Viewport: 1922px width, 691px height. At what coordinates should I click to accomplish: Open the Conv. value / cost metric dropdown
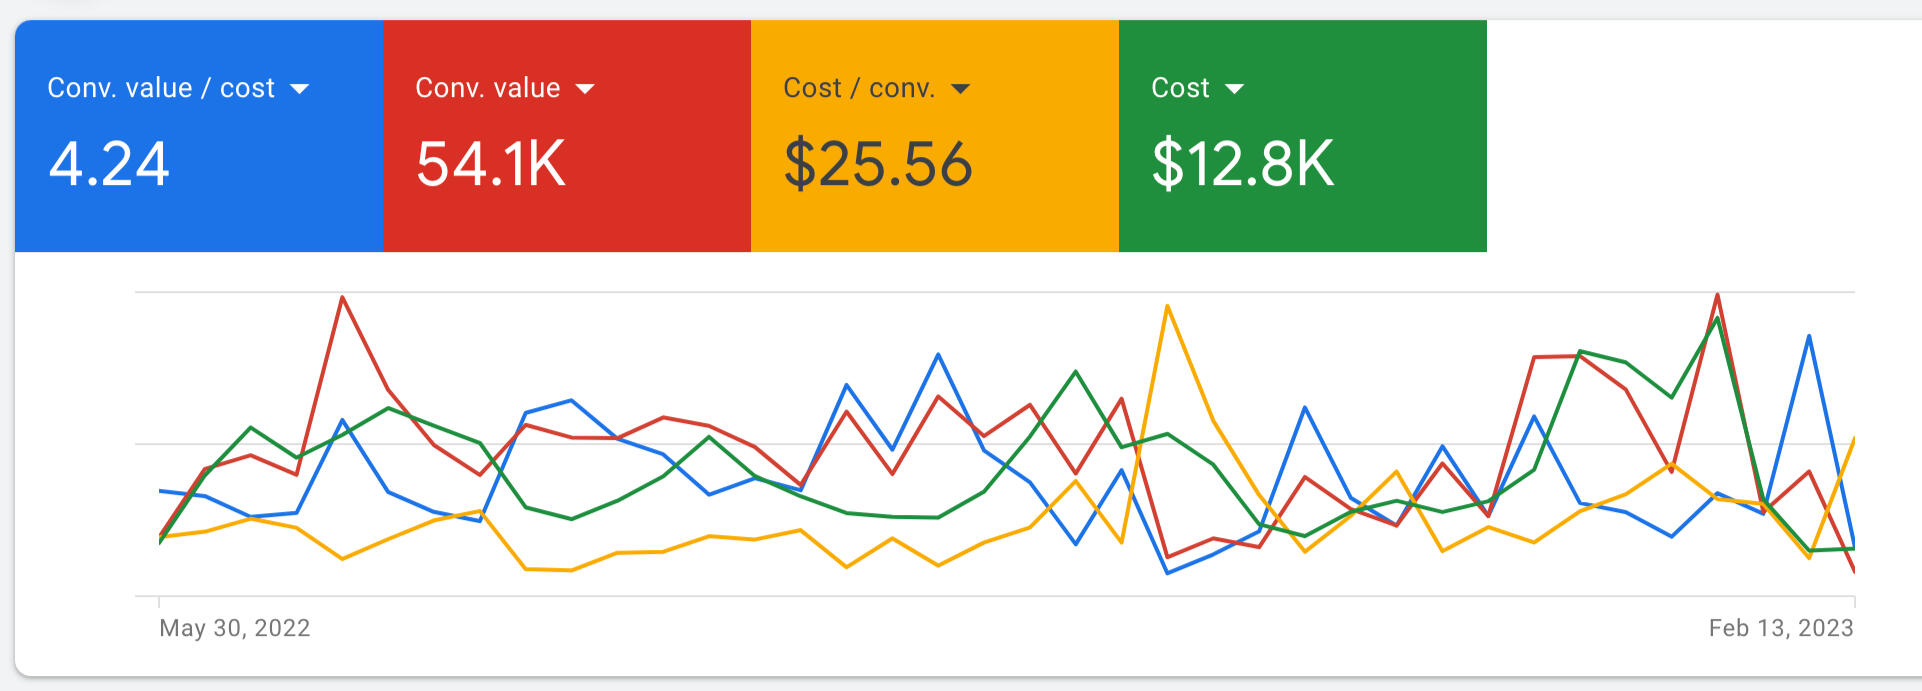click(x=300, y=88)
